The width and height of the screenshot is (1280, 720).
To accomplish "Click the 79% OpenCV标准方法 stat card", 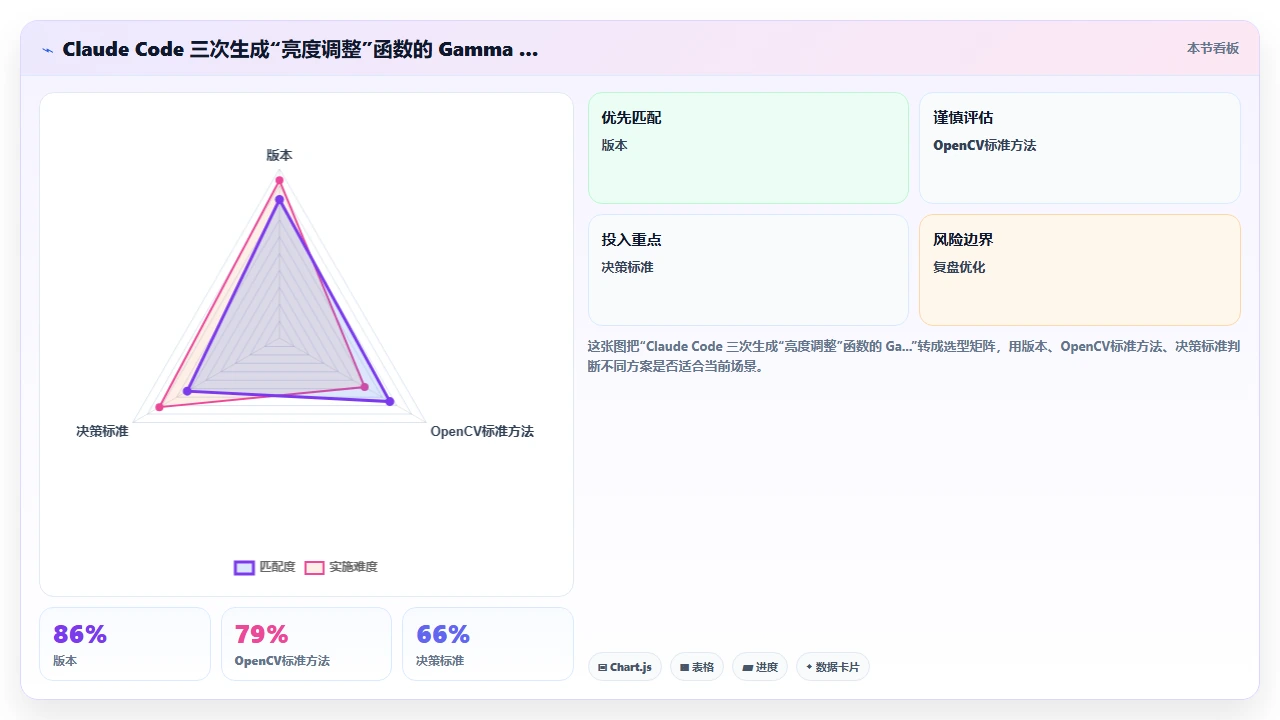I will click(x=306, y=644).
